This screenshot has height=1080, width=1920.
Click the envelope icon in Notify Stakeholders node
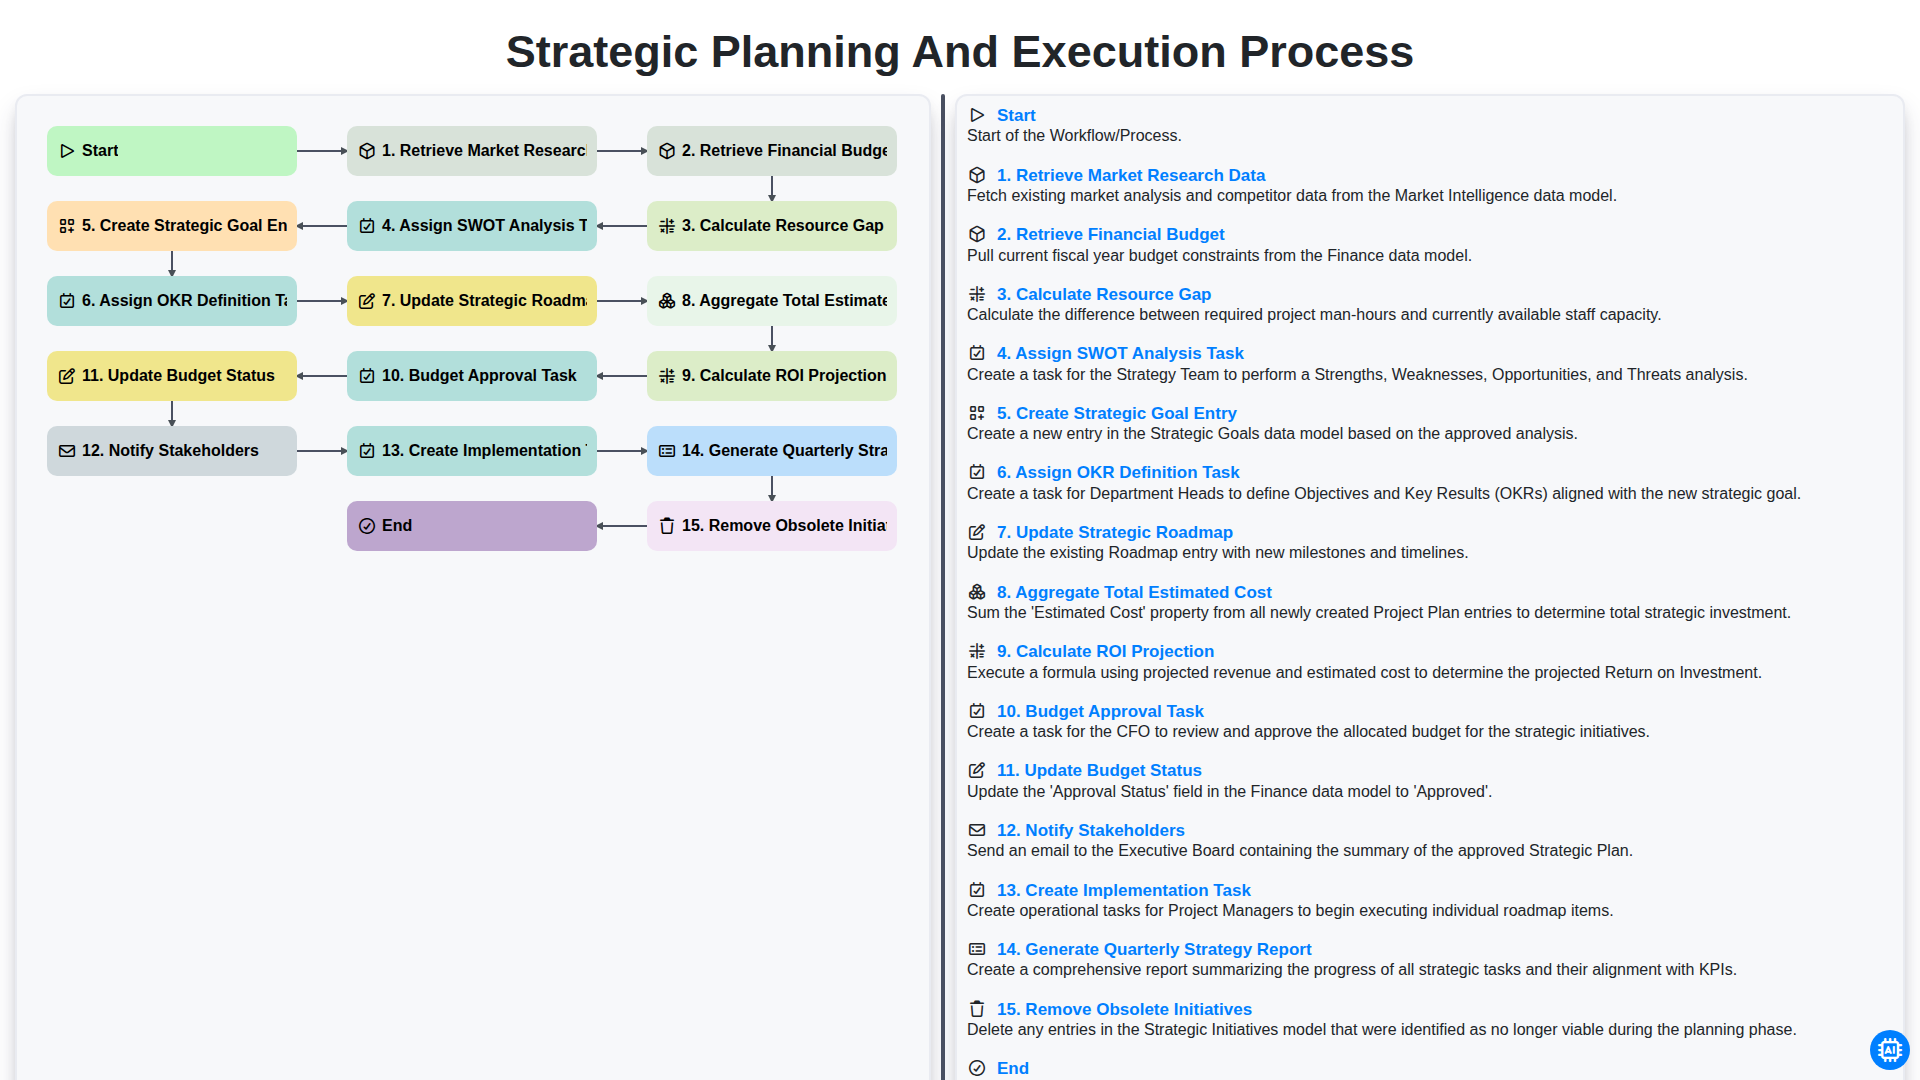[67, 451]
